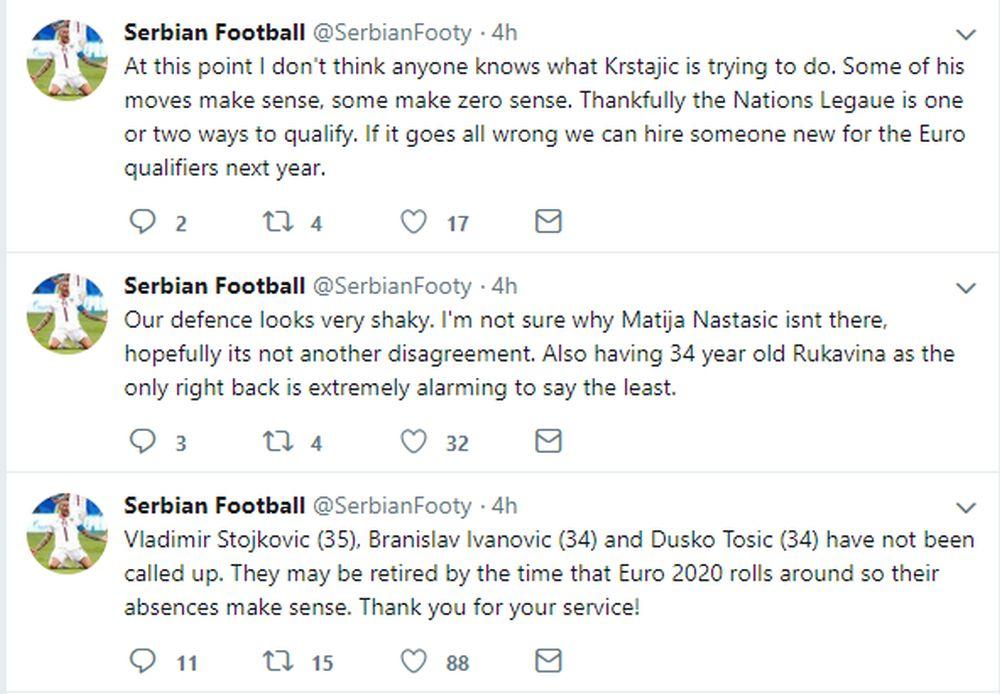Open Serbian Football profile from first tweet
This screenshot has width=1000, height=694.
(214, 32)
